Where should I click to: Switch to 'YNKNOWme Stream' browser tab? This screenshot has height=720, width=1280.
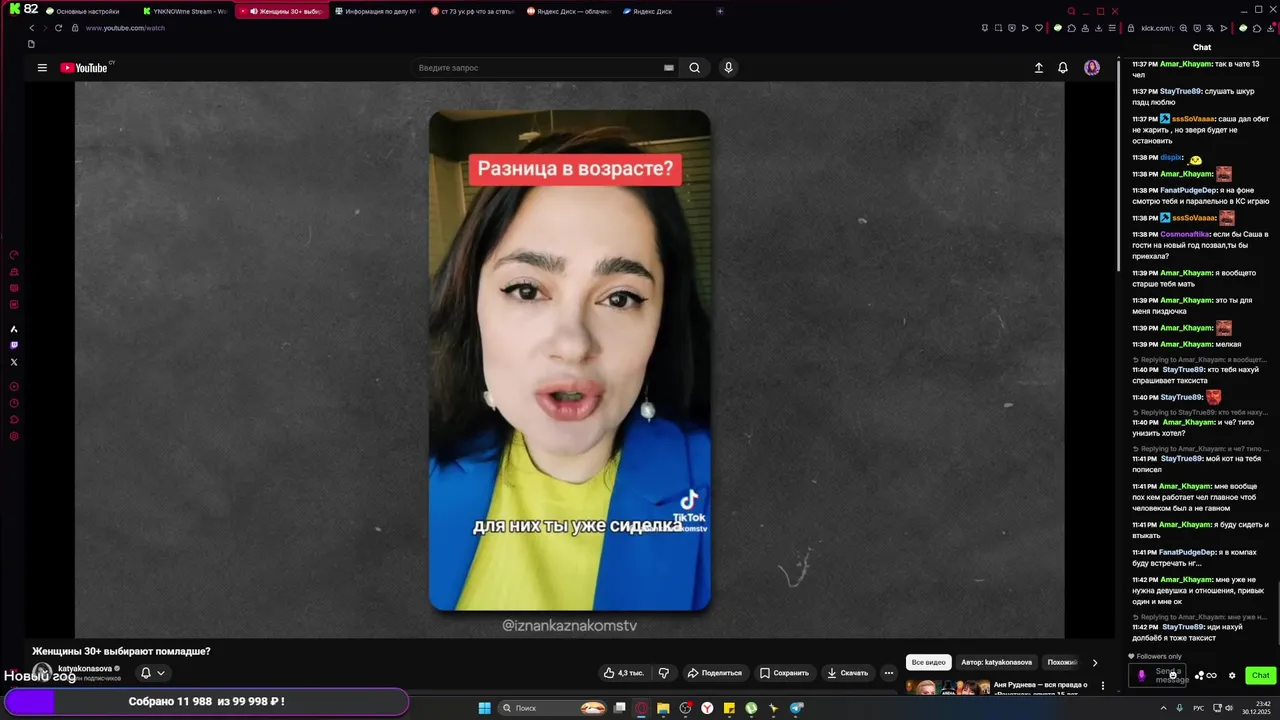(x=185, y=11)
